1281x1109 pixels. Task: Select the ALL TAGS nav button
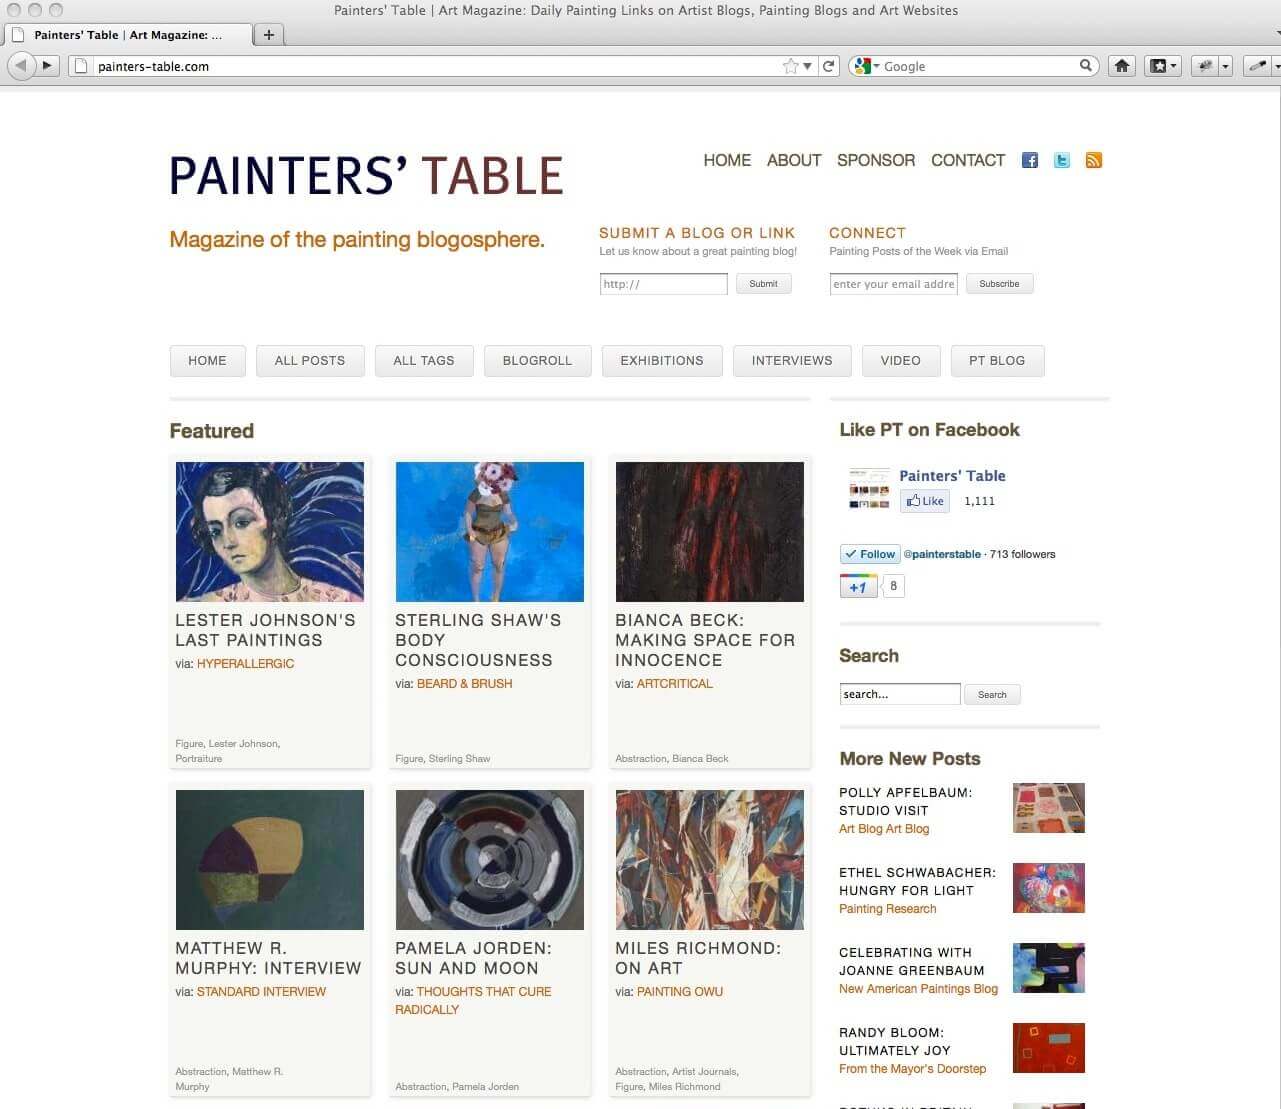[x=424, y=361]
